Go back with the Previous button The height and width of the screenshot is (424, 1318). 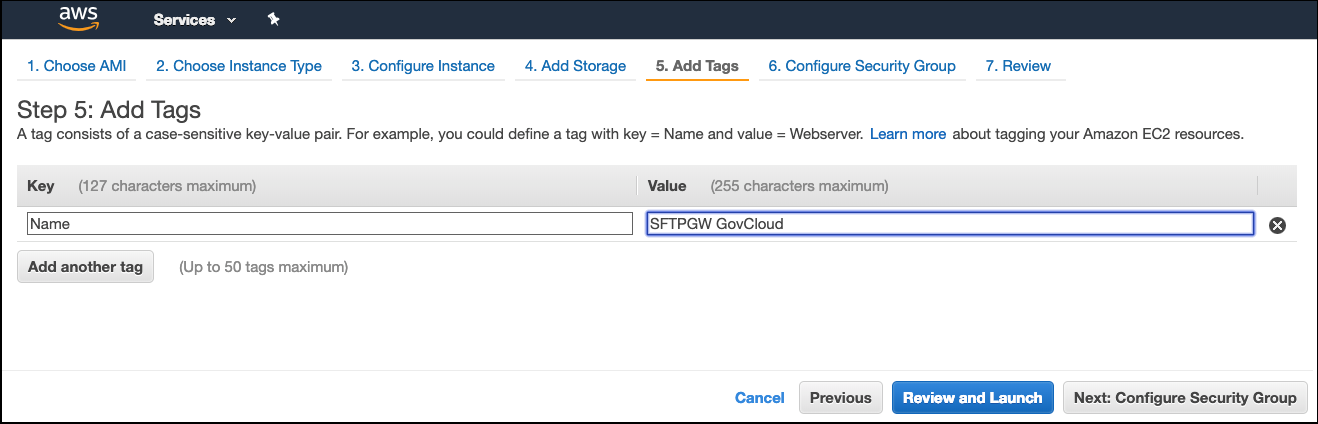coord(841,398)
